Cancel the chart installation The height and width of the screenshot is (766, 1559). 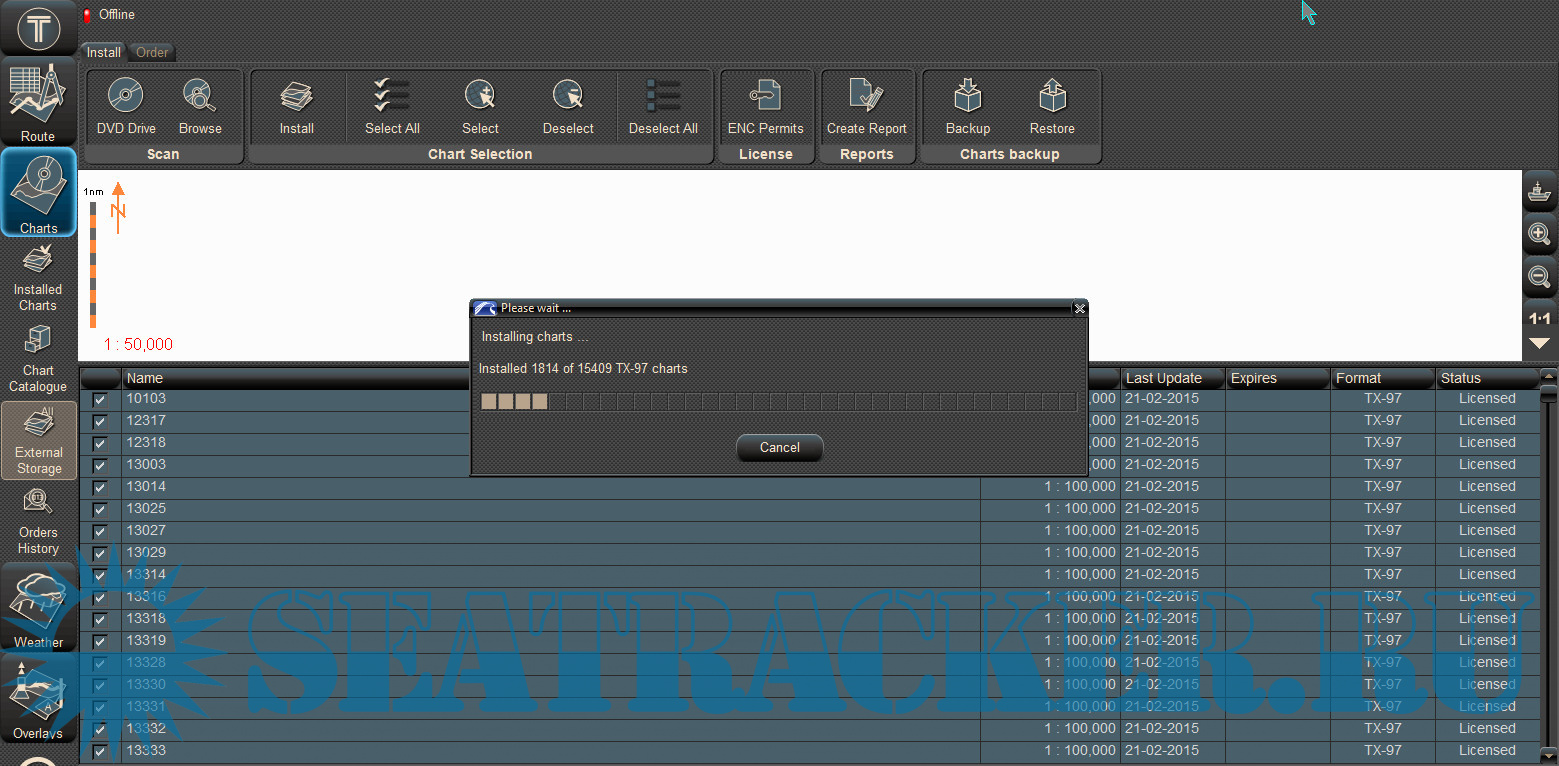point(779,447)
